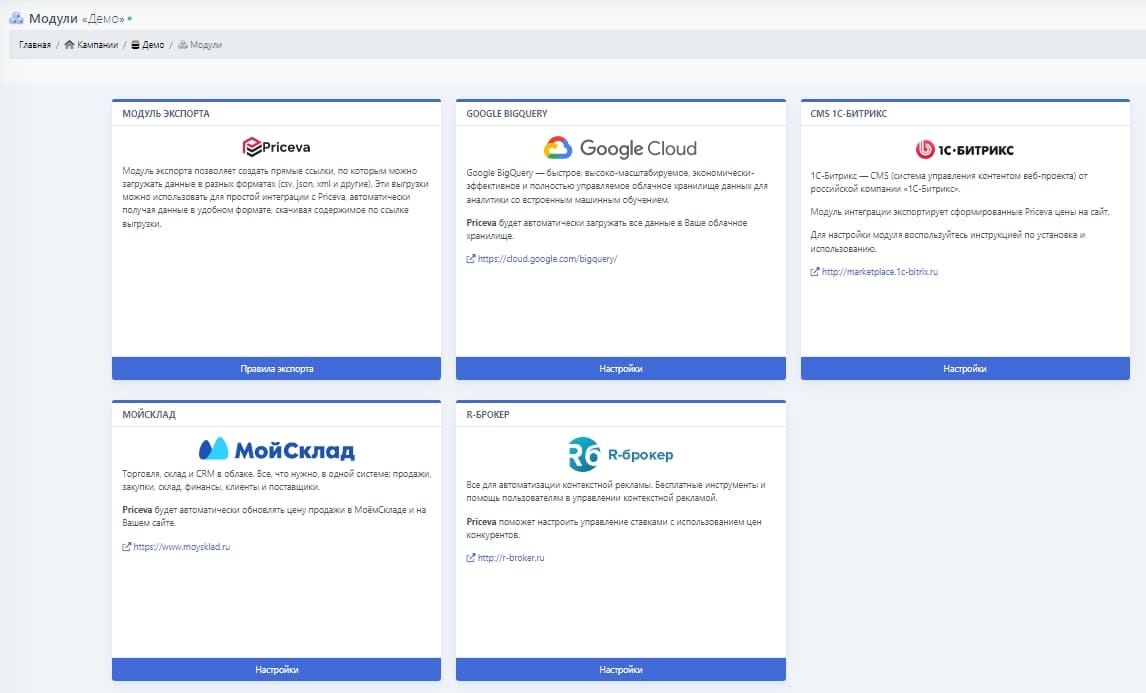This screenshot has height=693, width=1146.
Task: Click the database icon before Демо breadcrumb
Action: pyautogui.click(x=136, y=45)
